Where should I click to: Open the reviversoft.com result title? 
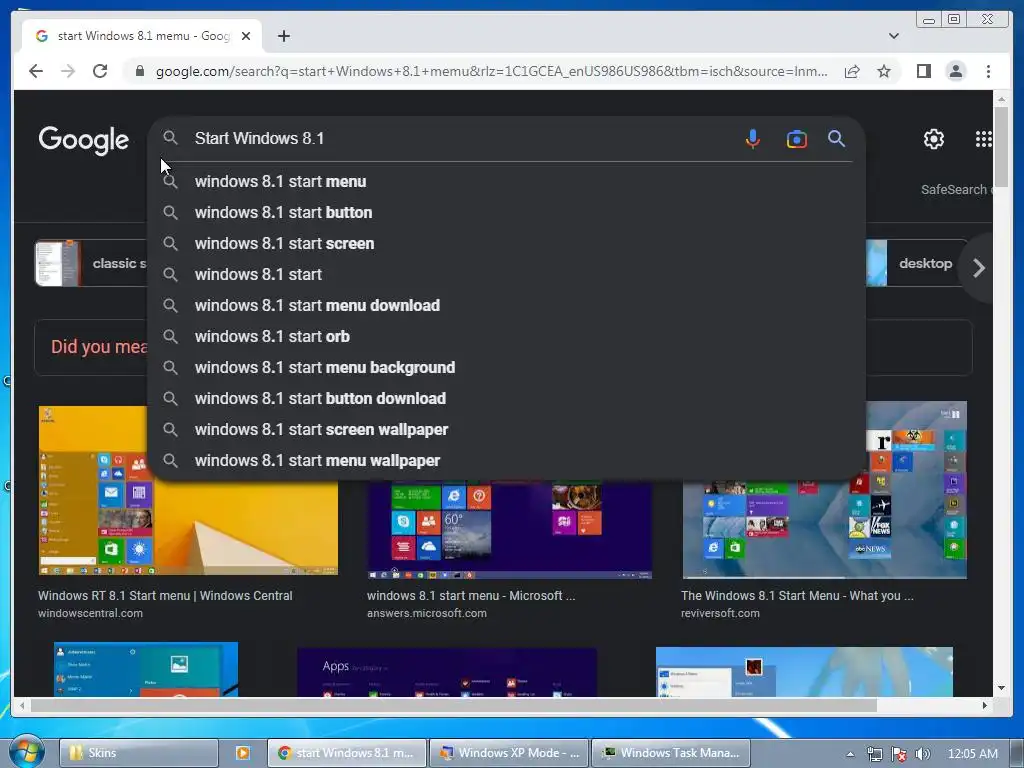click(797, 596)
